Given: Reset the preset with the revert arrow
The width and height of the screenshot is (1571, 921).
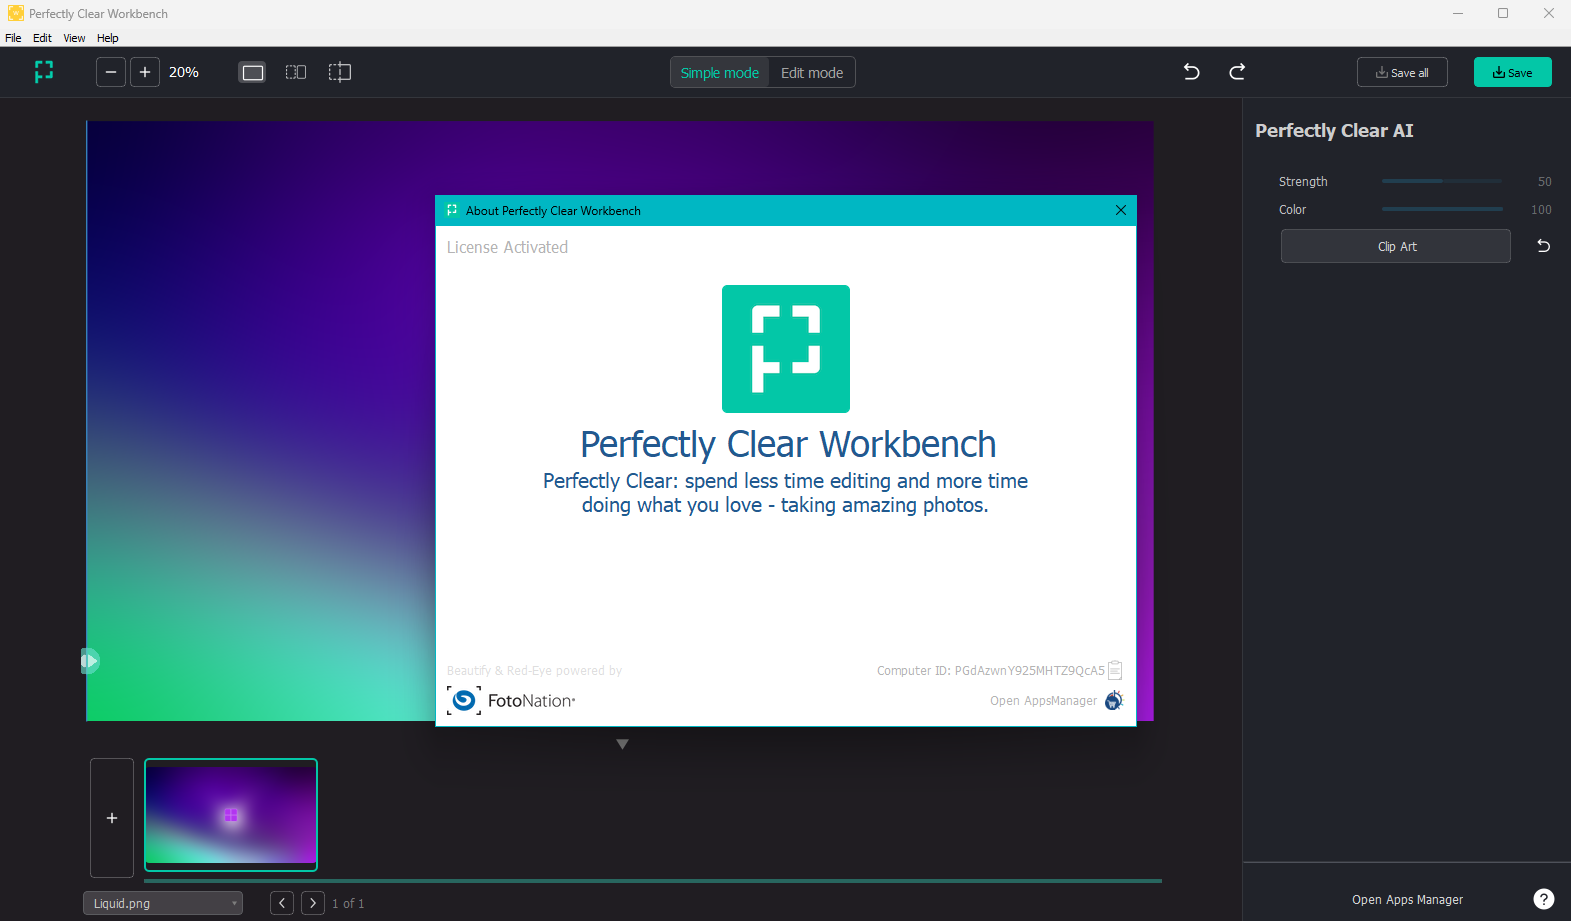Looking at the screenshot, I should pos(1543,246).
